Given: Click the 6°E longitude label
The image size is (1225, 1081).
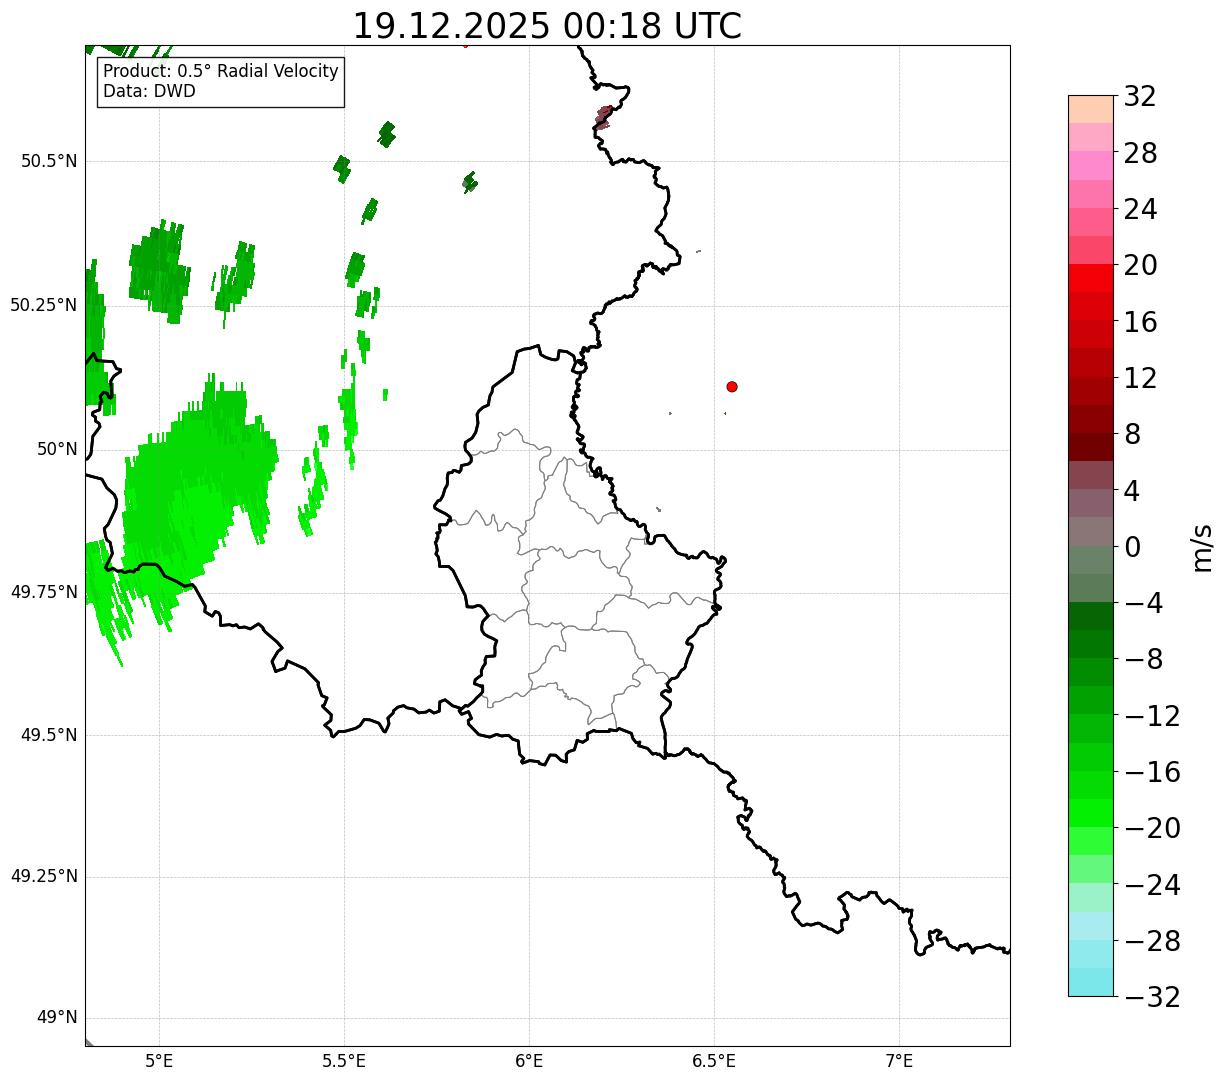Looking at the screenshot, I should [x=529, y=1061].
